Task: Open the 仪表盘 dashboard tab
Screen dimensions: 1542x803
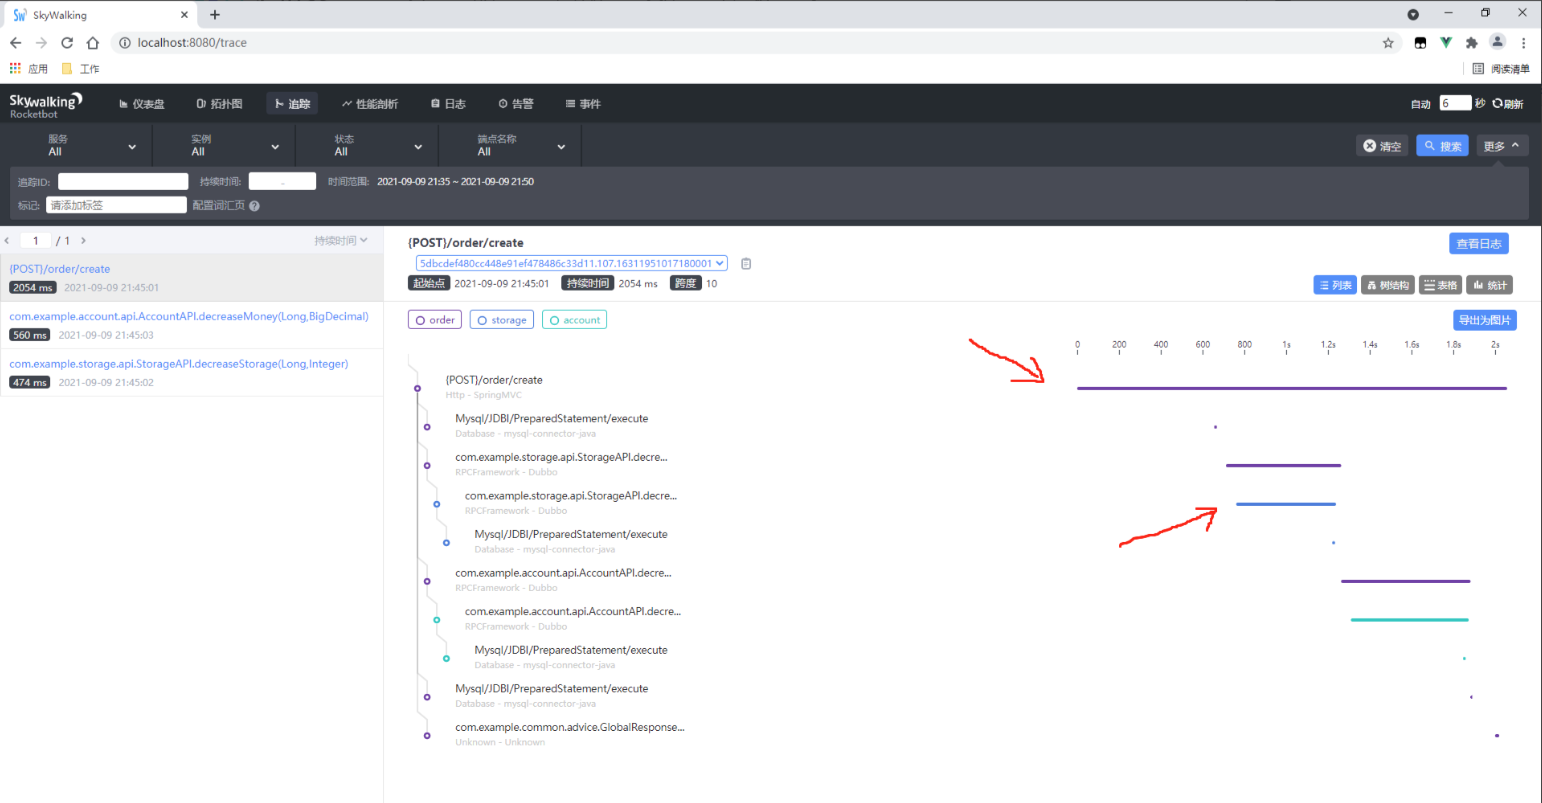Action: (x=141, y=104)
